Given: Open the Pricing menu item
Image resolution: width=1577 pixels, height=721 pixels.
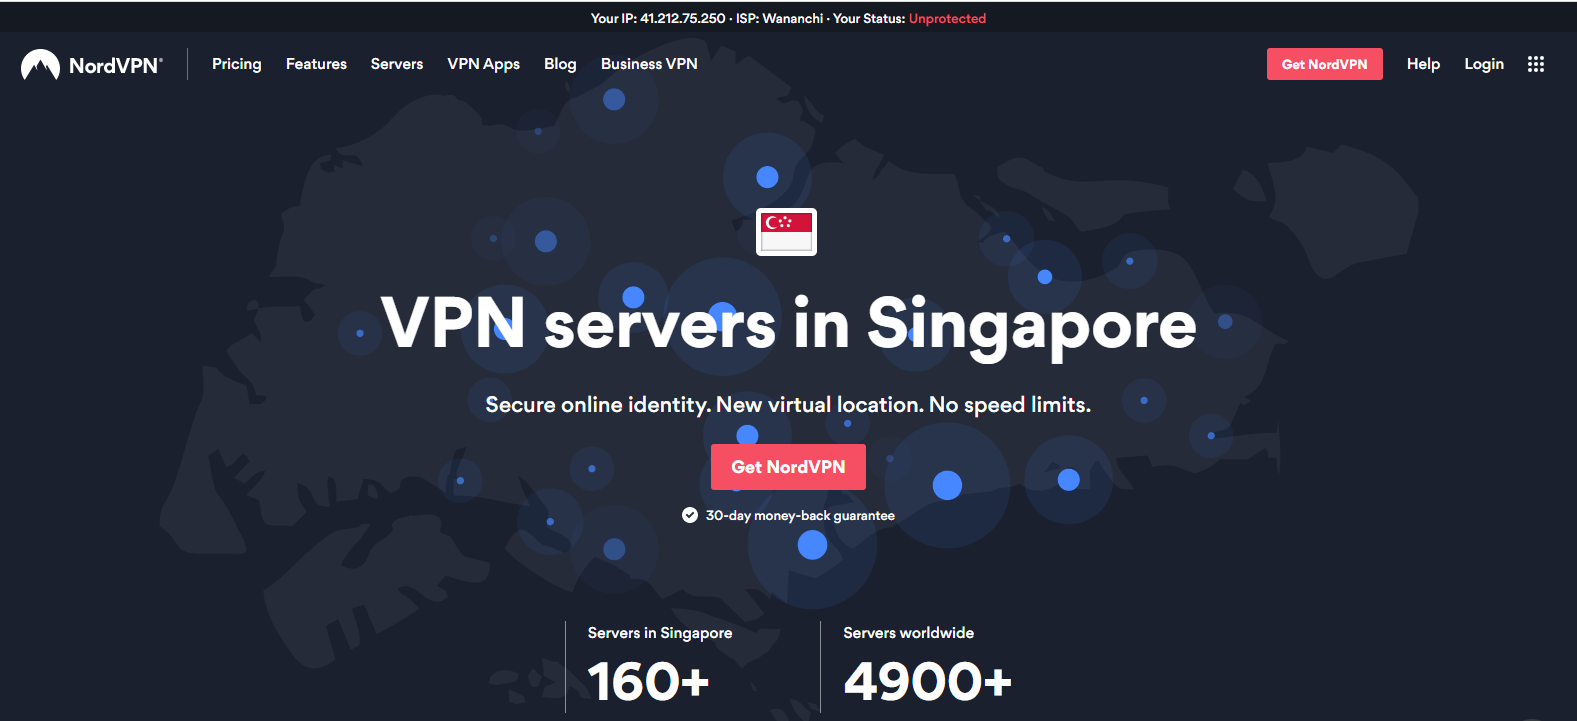Looking at the screenshot, I should click(237, 64).
